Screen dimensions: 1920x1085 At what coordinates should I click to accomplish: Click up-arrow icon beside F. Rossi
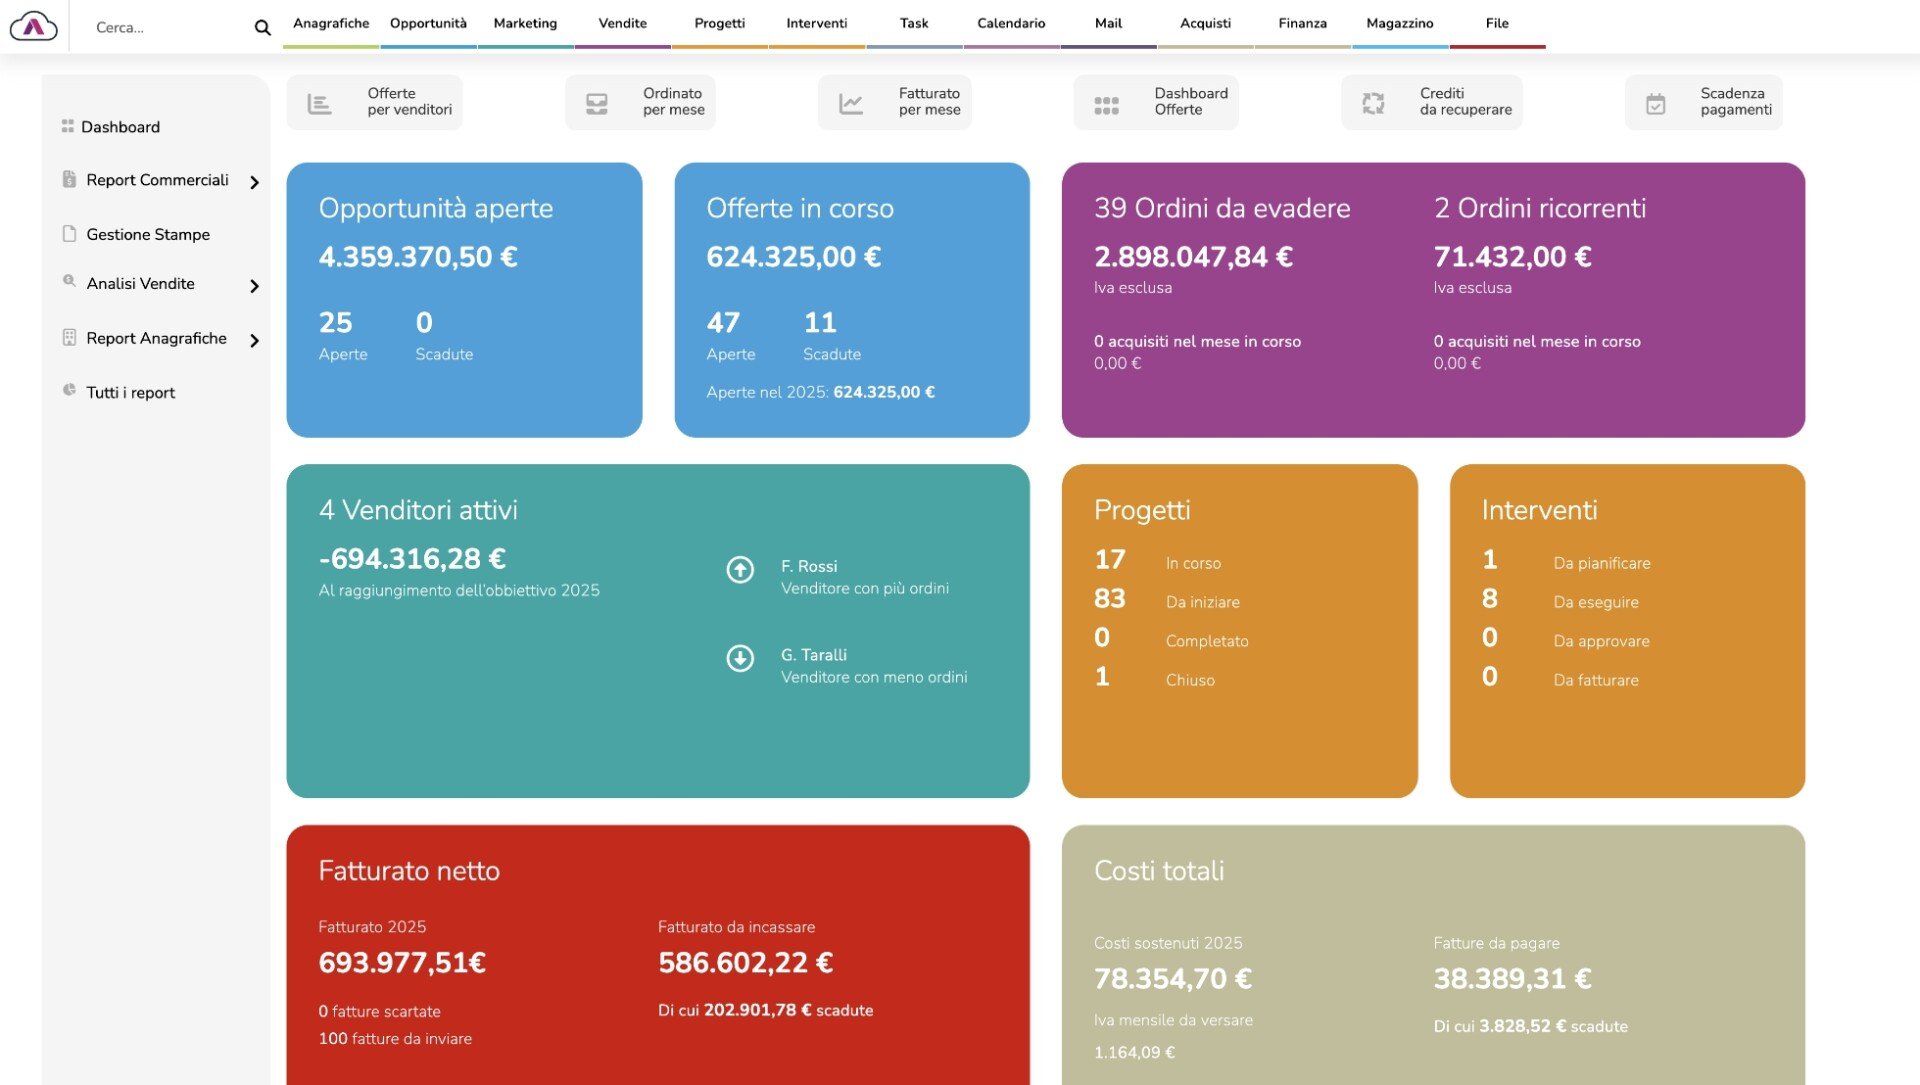740,569
